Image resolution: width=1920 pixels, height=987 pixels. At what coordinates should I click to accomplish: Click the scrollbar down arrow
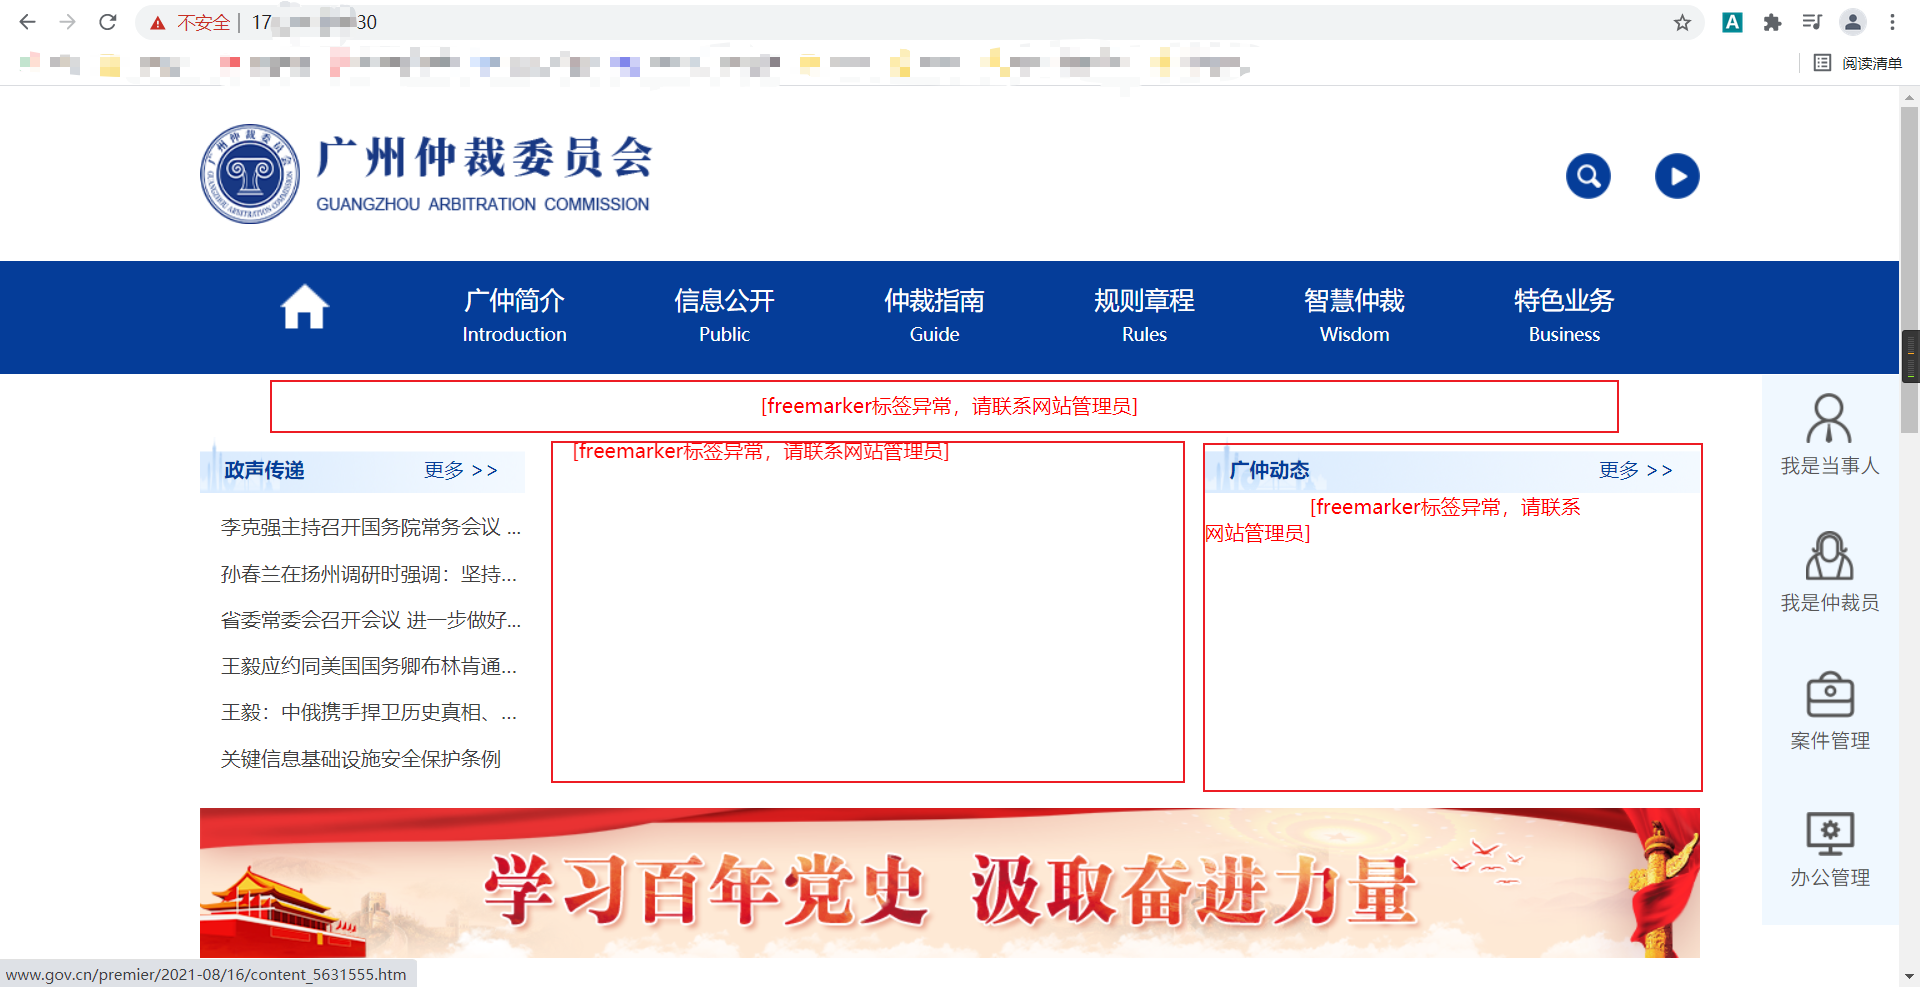(x=1910, y=976)
